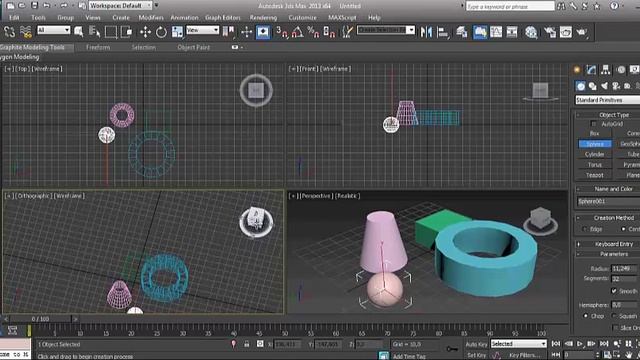Click the Select by Name icon
The width and height of the screenshot is (640, 360).
(95, 32)
